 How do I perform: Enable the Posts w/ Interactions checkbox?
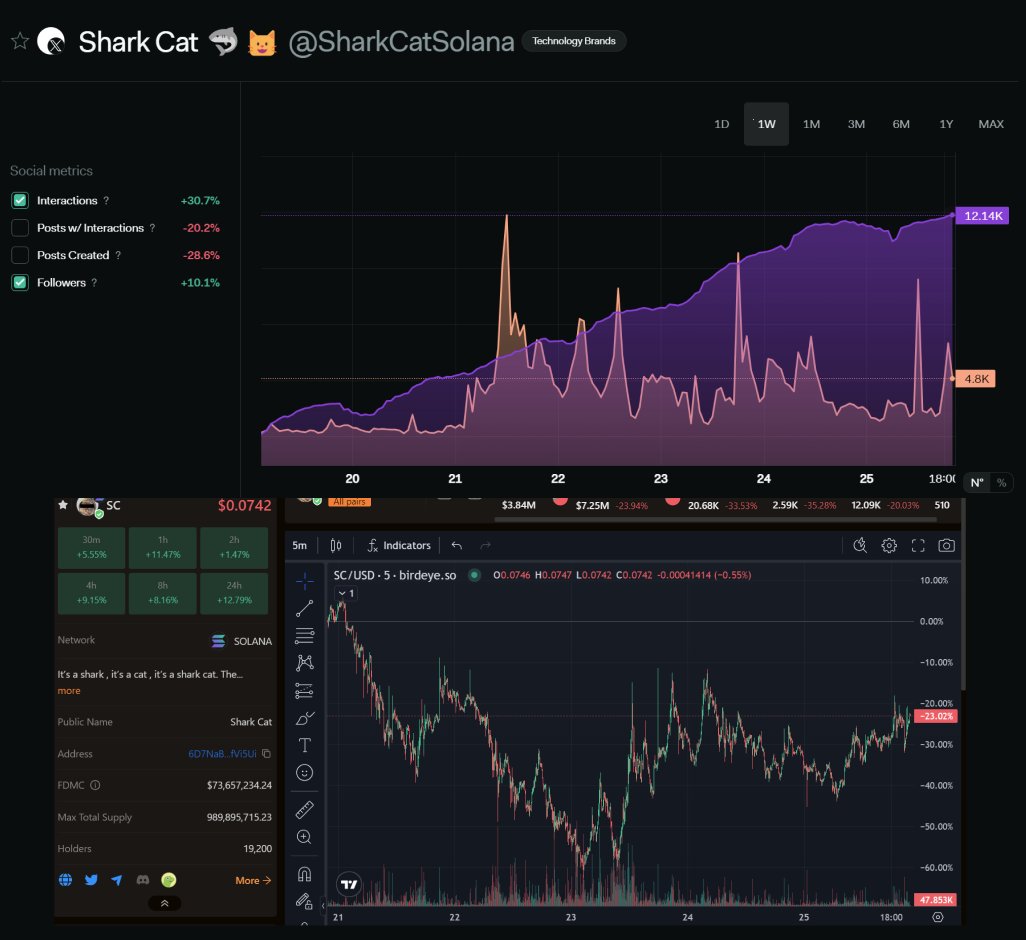(x=20, y=228)
